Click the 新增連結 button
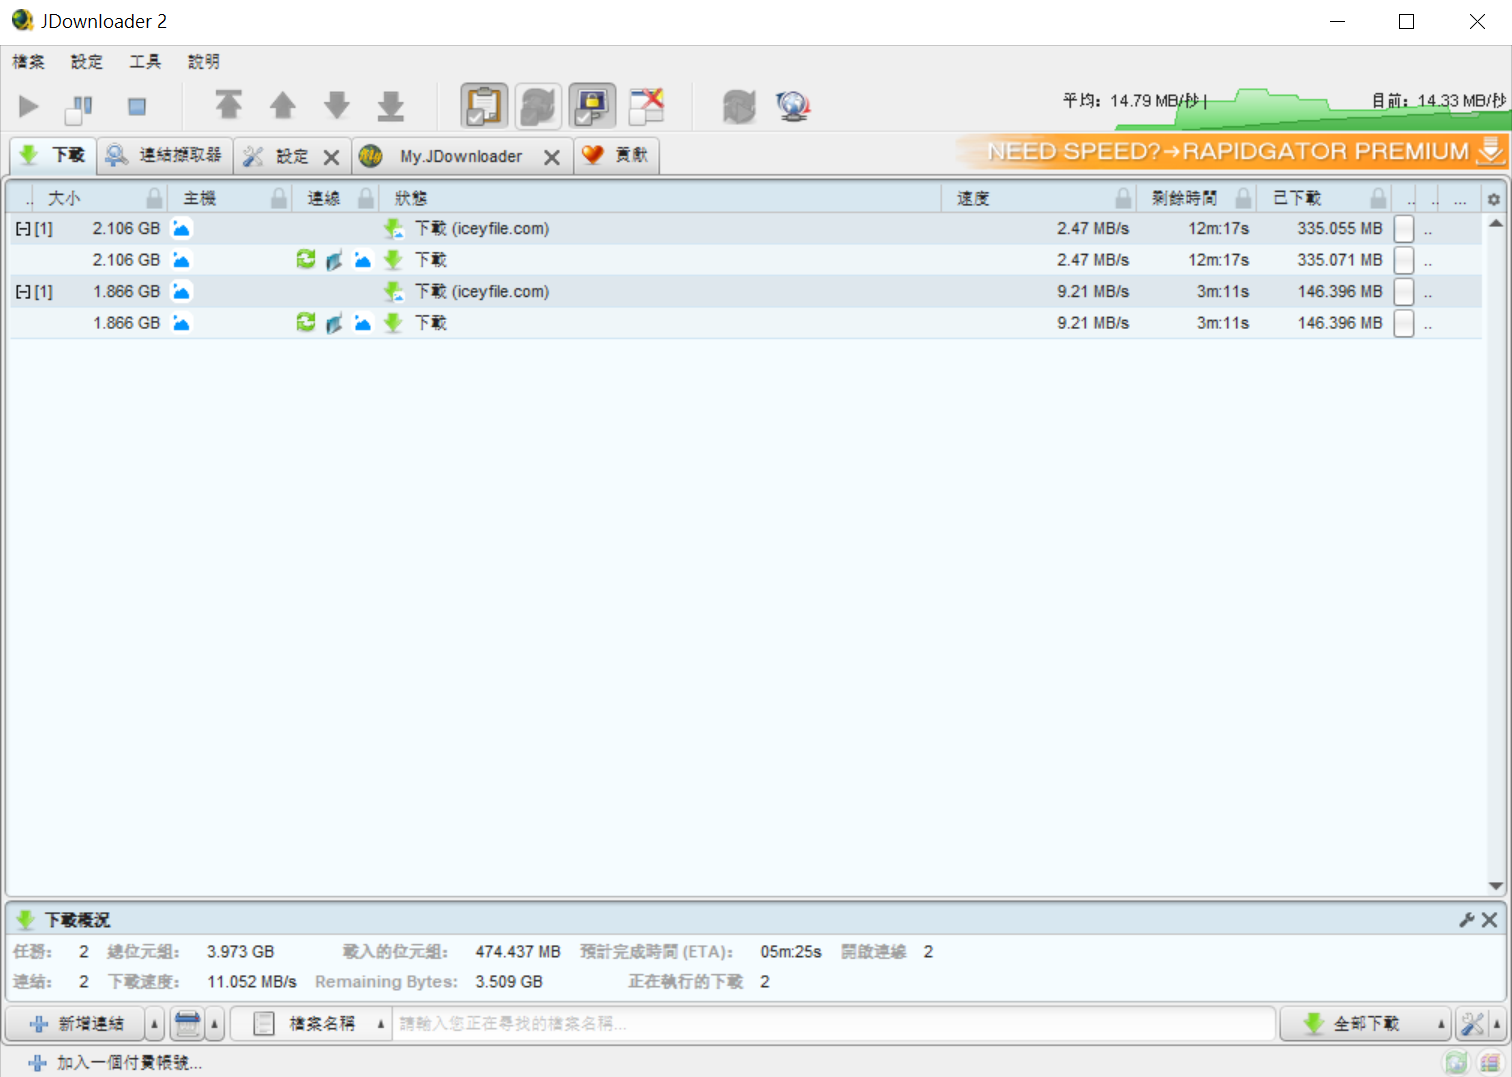 77,1024
